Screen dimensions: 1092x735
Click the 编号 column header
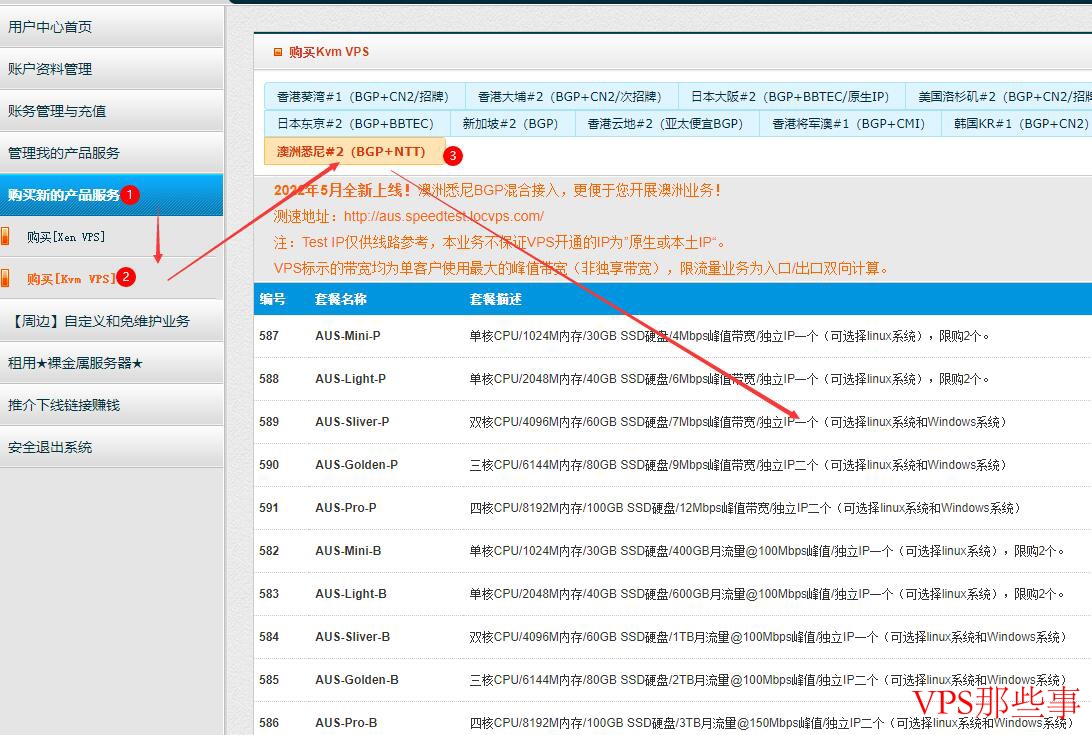tap(273, 300)
